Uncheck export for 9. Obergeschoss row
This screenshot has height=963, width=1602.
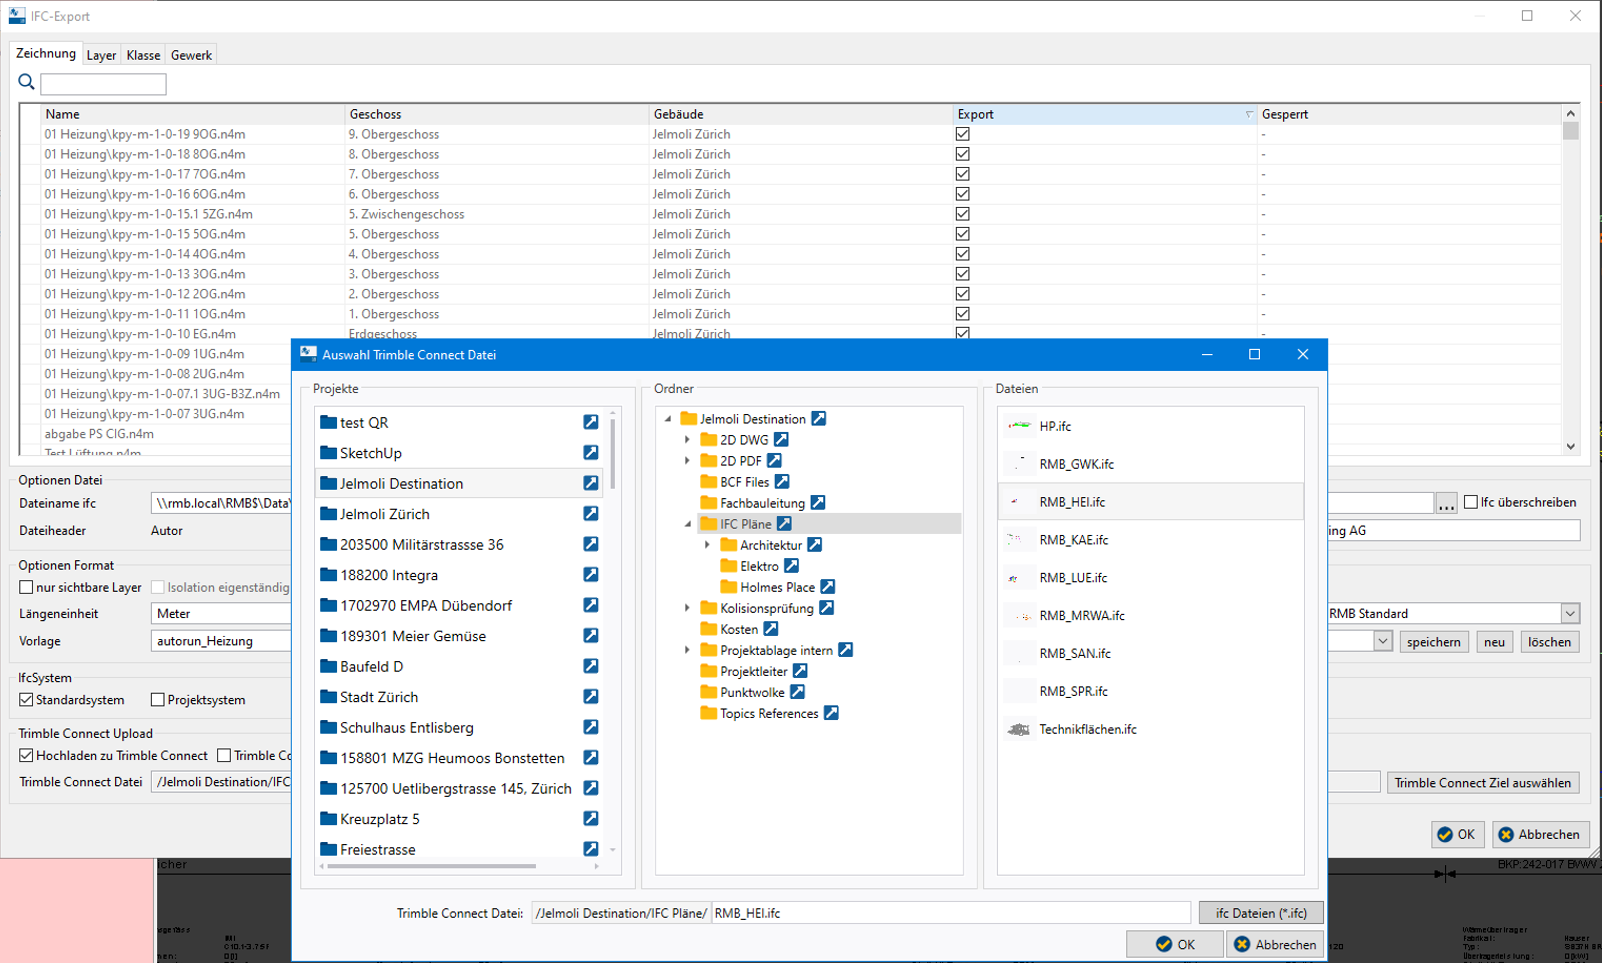pyautogui.click(x=963, y=134)
